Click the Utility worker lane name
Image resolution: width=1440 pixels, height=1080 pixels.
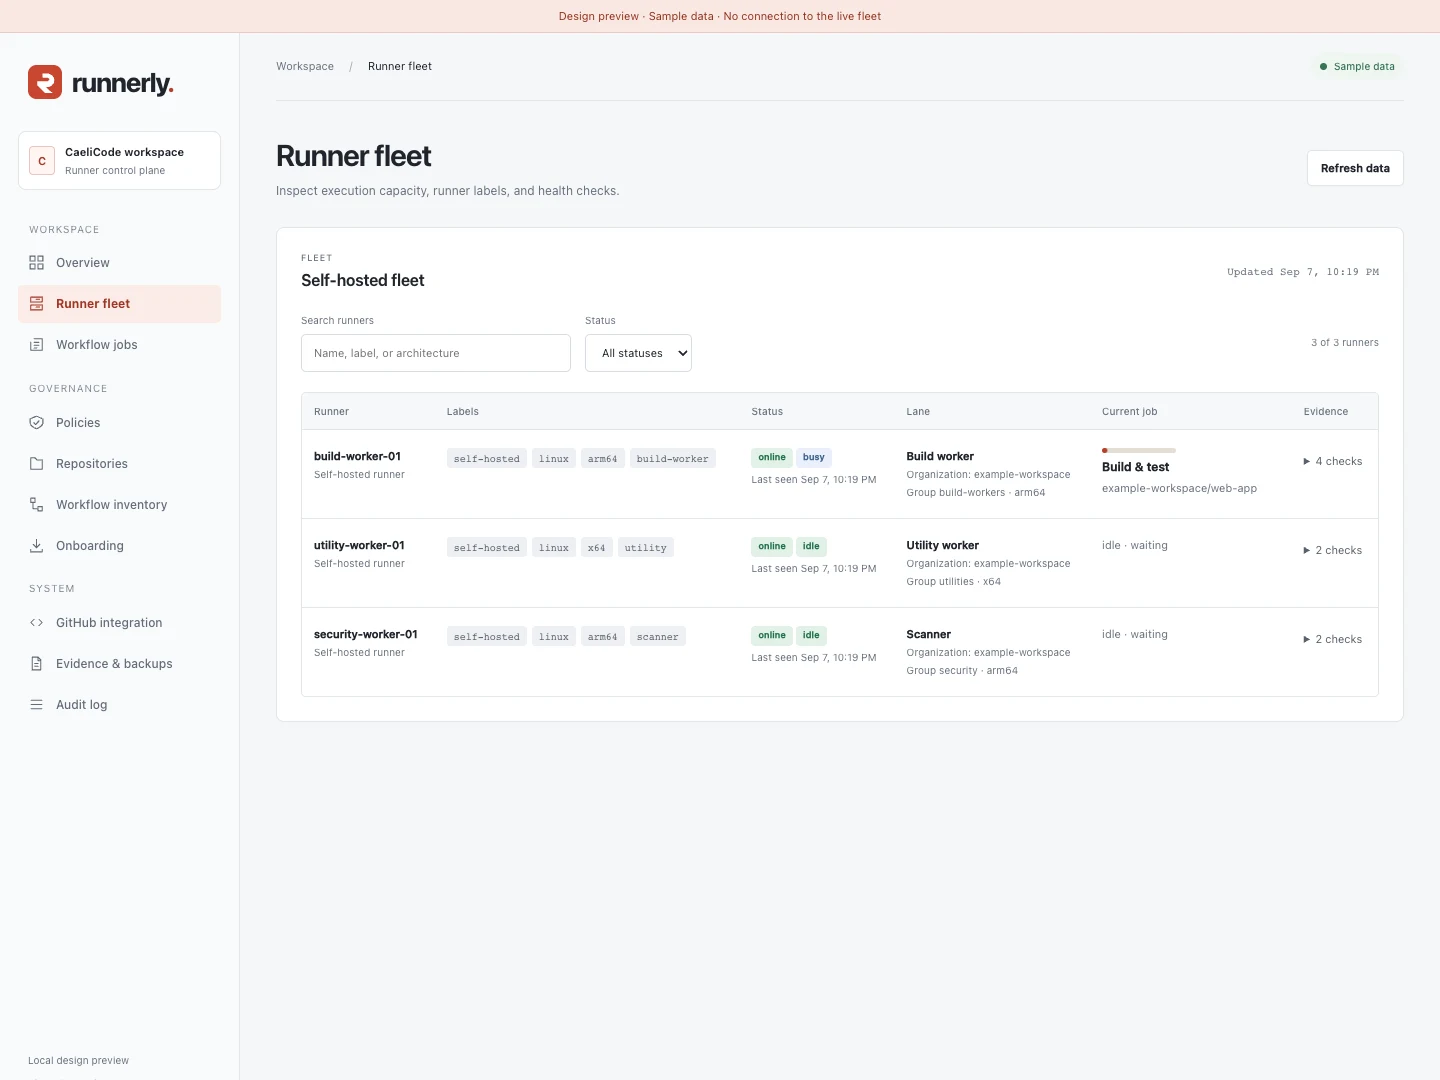tap(943, 545)
